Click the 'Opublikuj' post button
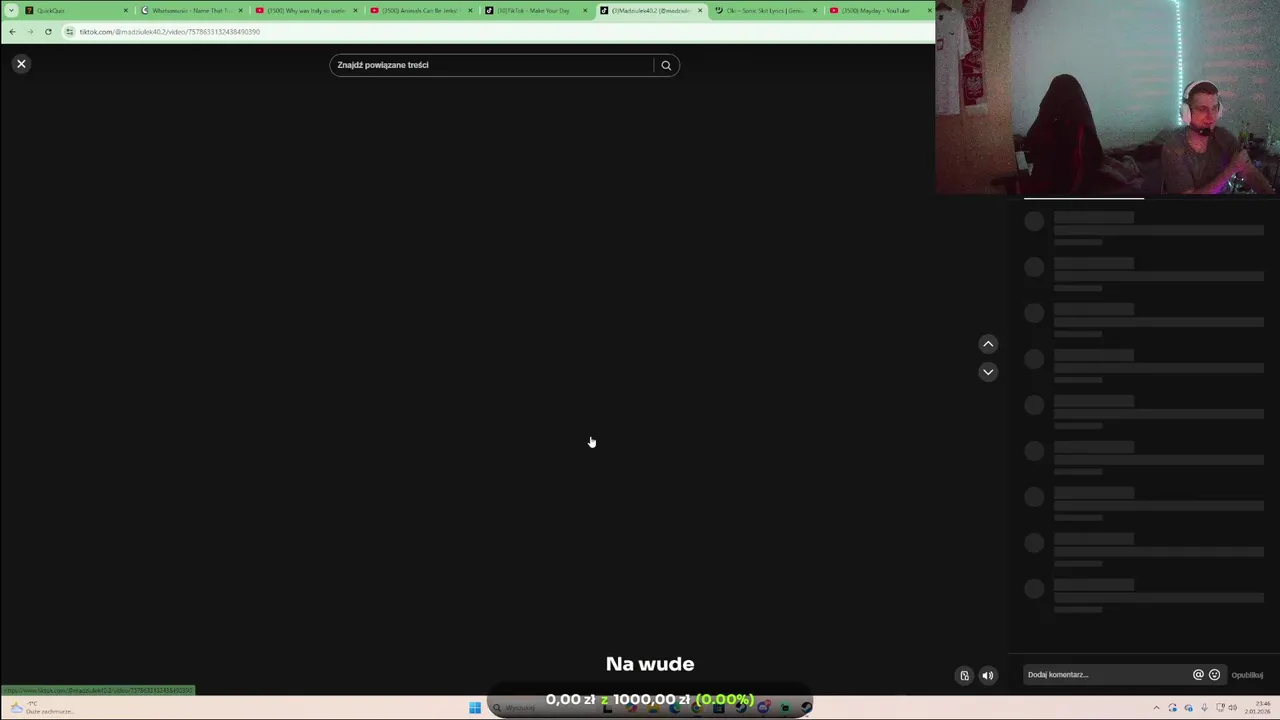This screenshot has width=1280, height=720. [x=1247, y=675]
